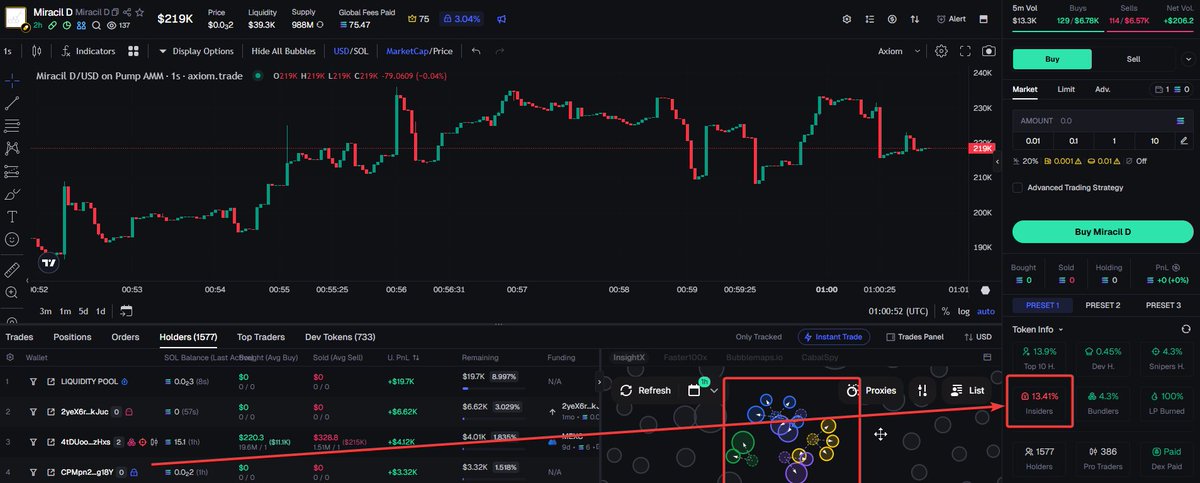Viewport: 1200px width, 483px height.
Task: Select the zoom-in tool in chart sidebar
Action: [12, 293]
